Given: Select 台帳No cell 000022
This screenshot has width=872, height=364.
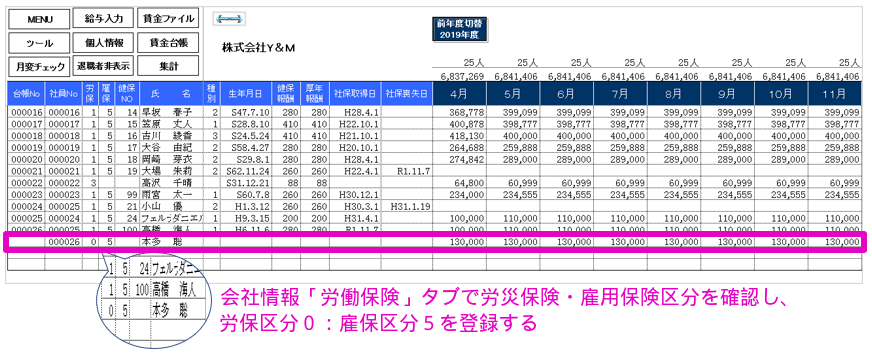Looking at the screenshot, I should click(26, 182).
